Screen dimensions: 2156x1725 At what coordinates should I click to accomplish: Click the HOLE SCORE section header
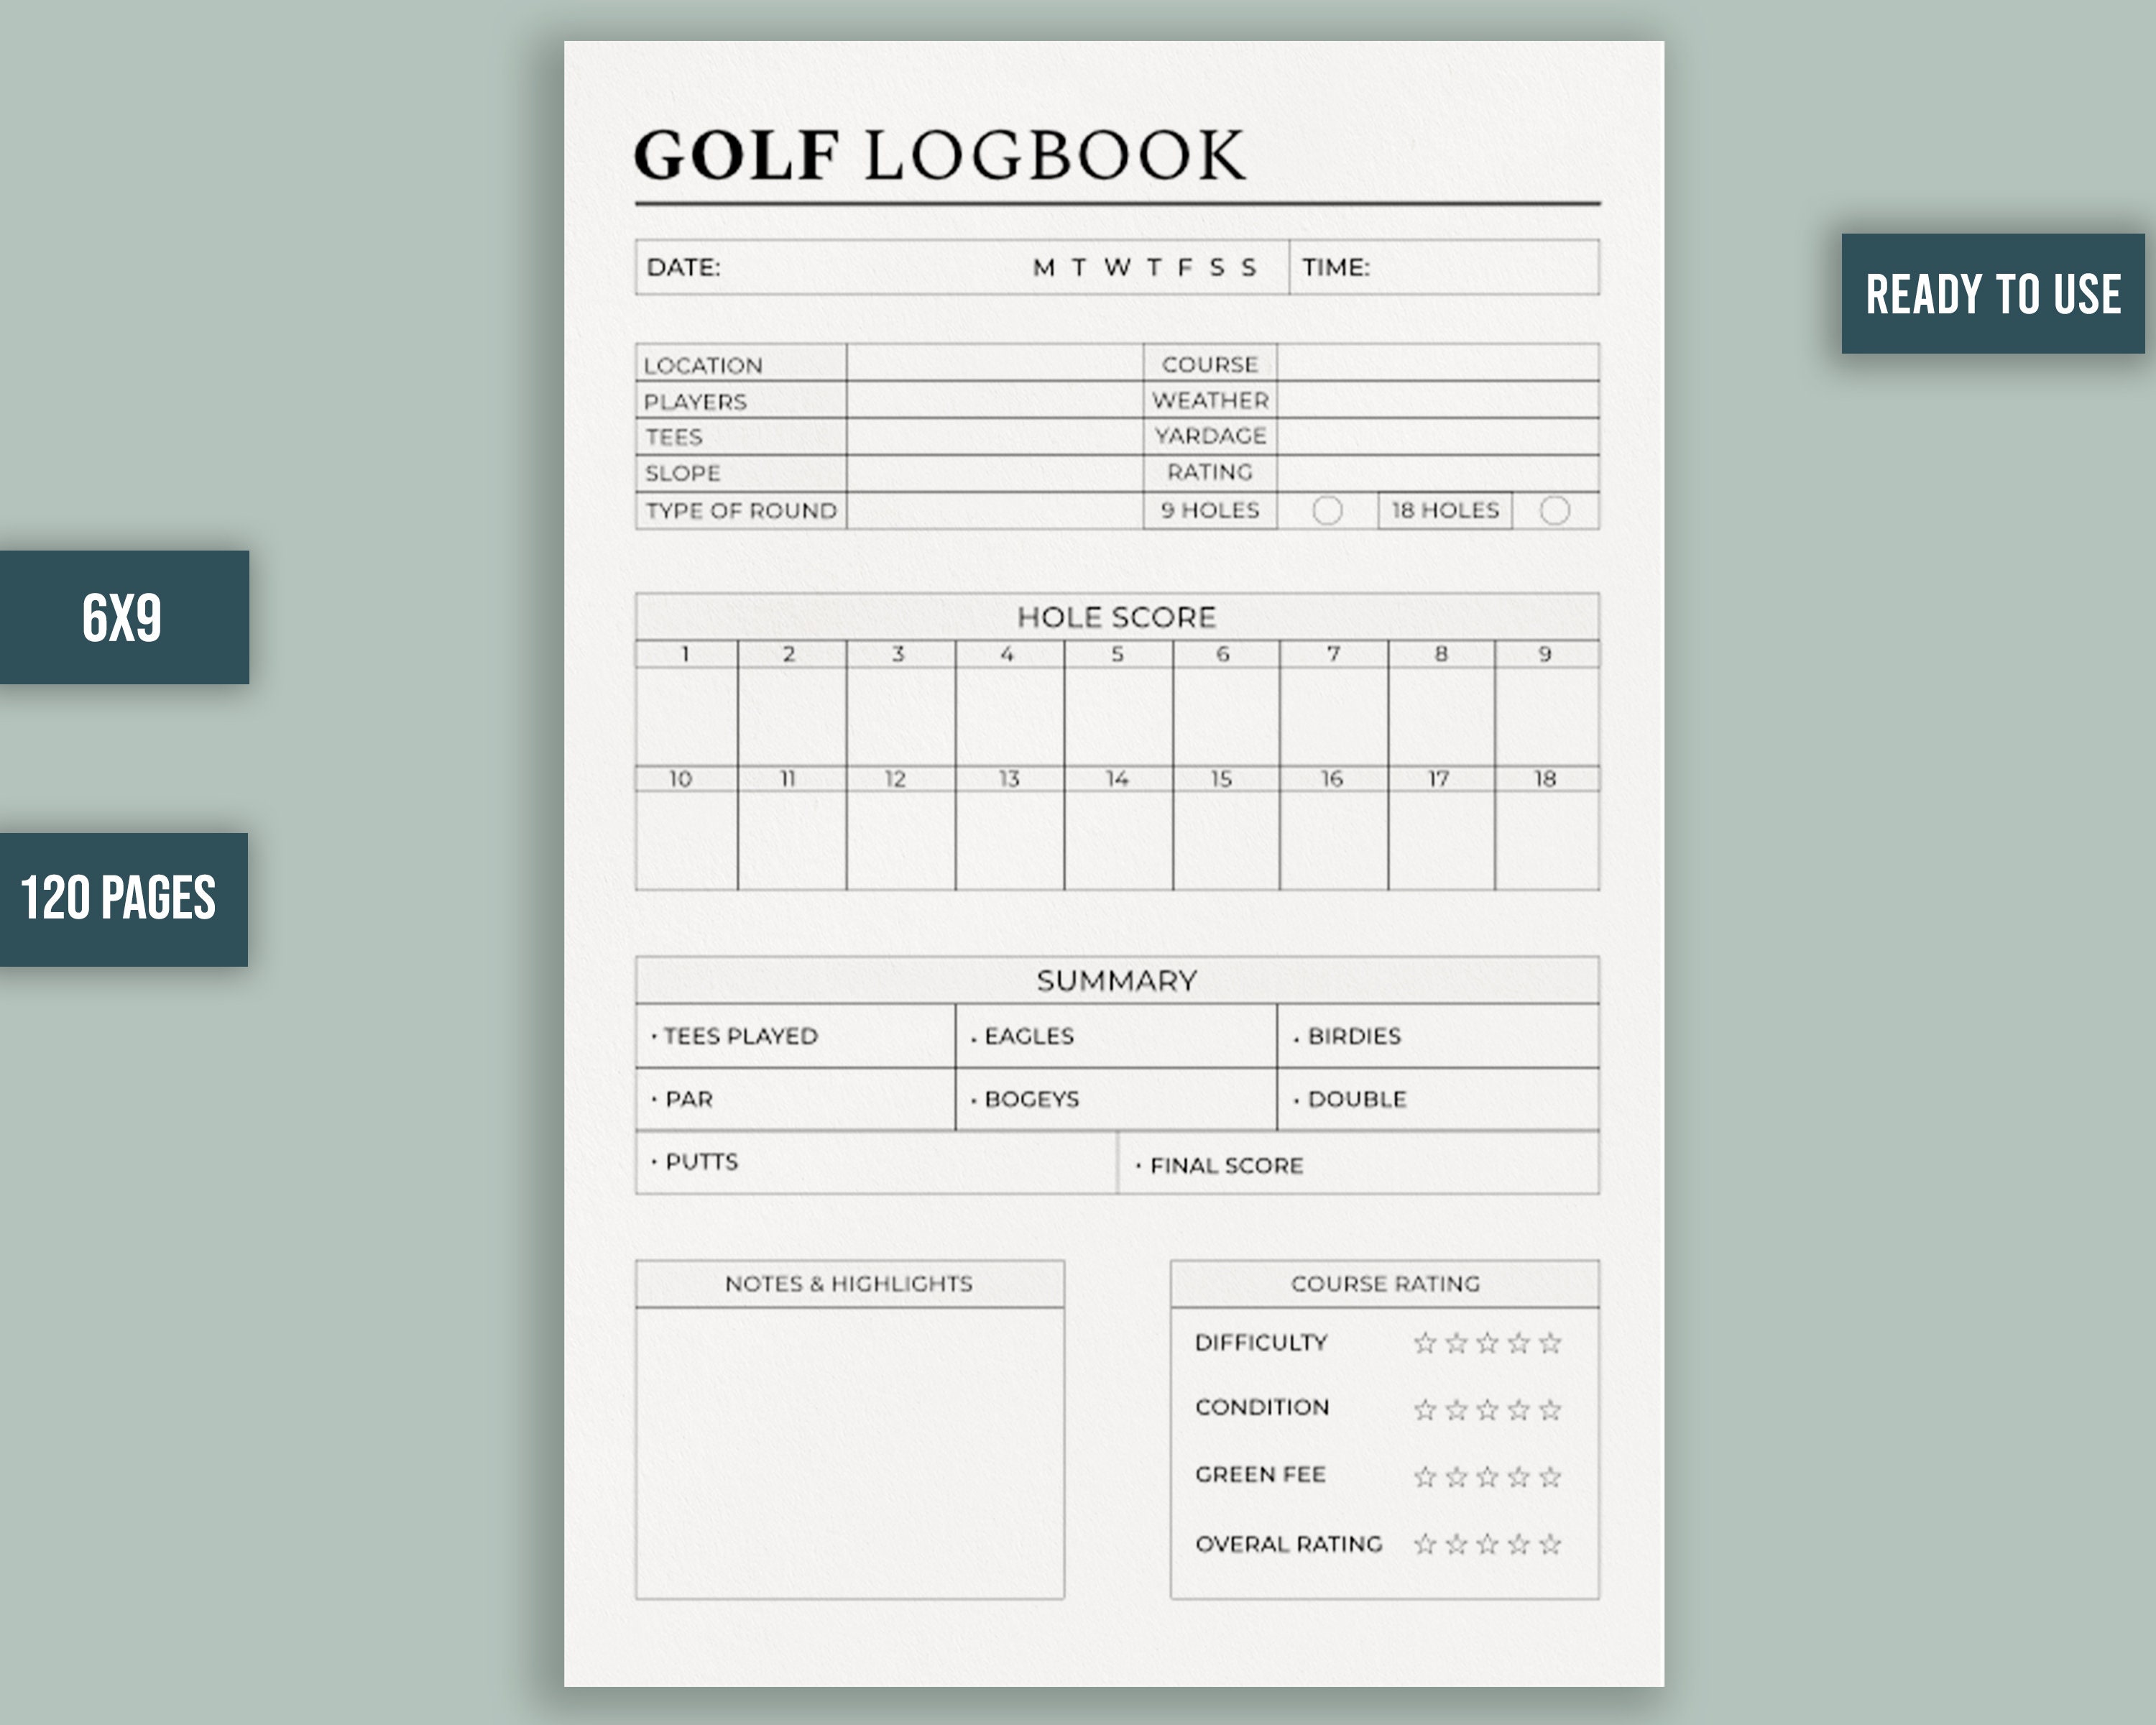coord(1117,617)
